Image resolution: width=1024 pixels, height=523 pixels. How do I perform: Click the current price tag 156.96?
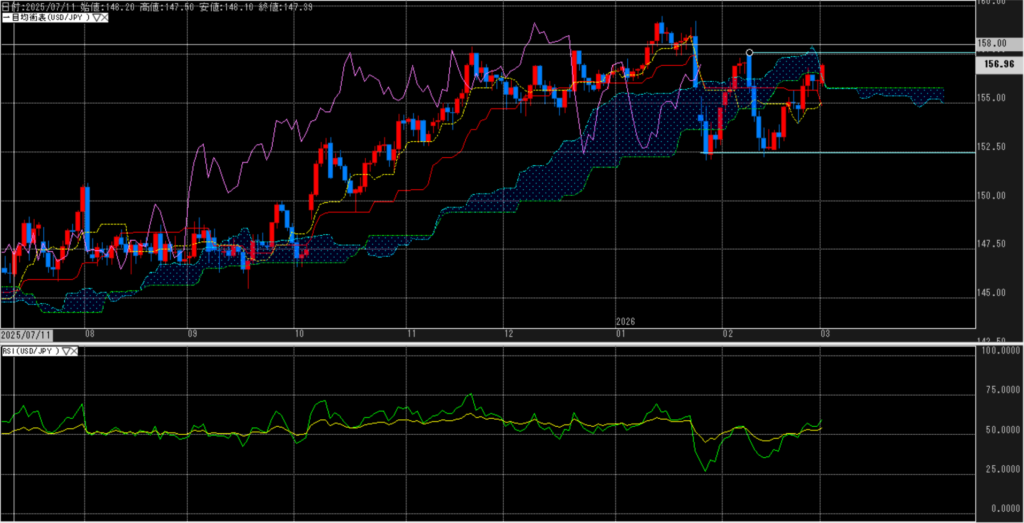point(999,63)
